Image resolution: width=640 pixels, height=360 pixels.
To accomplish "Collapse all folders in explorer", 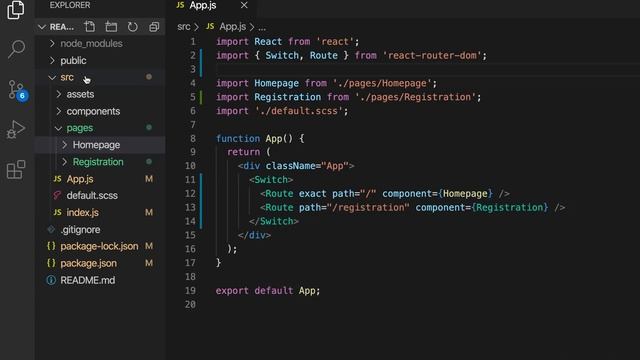I will click(x=154, y=27).
